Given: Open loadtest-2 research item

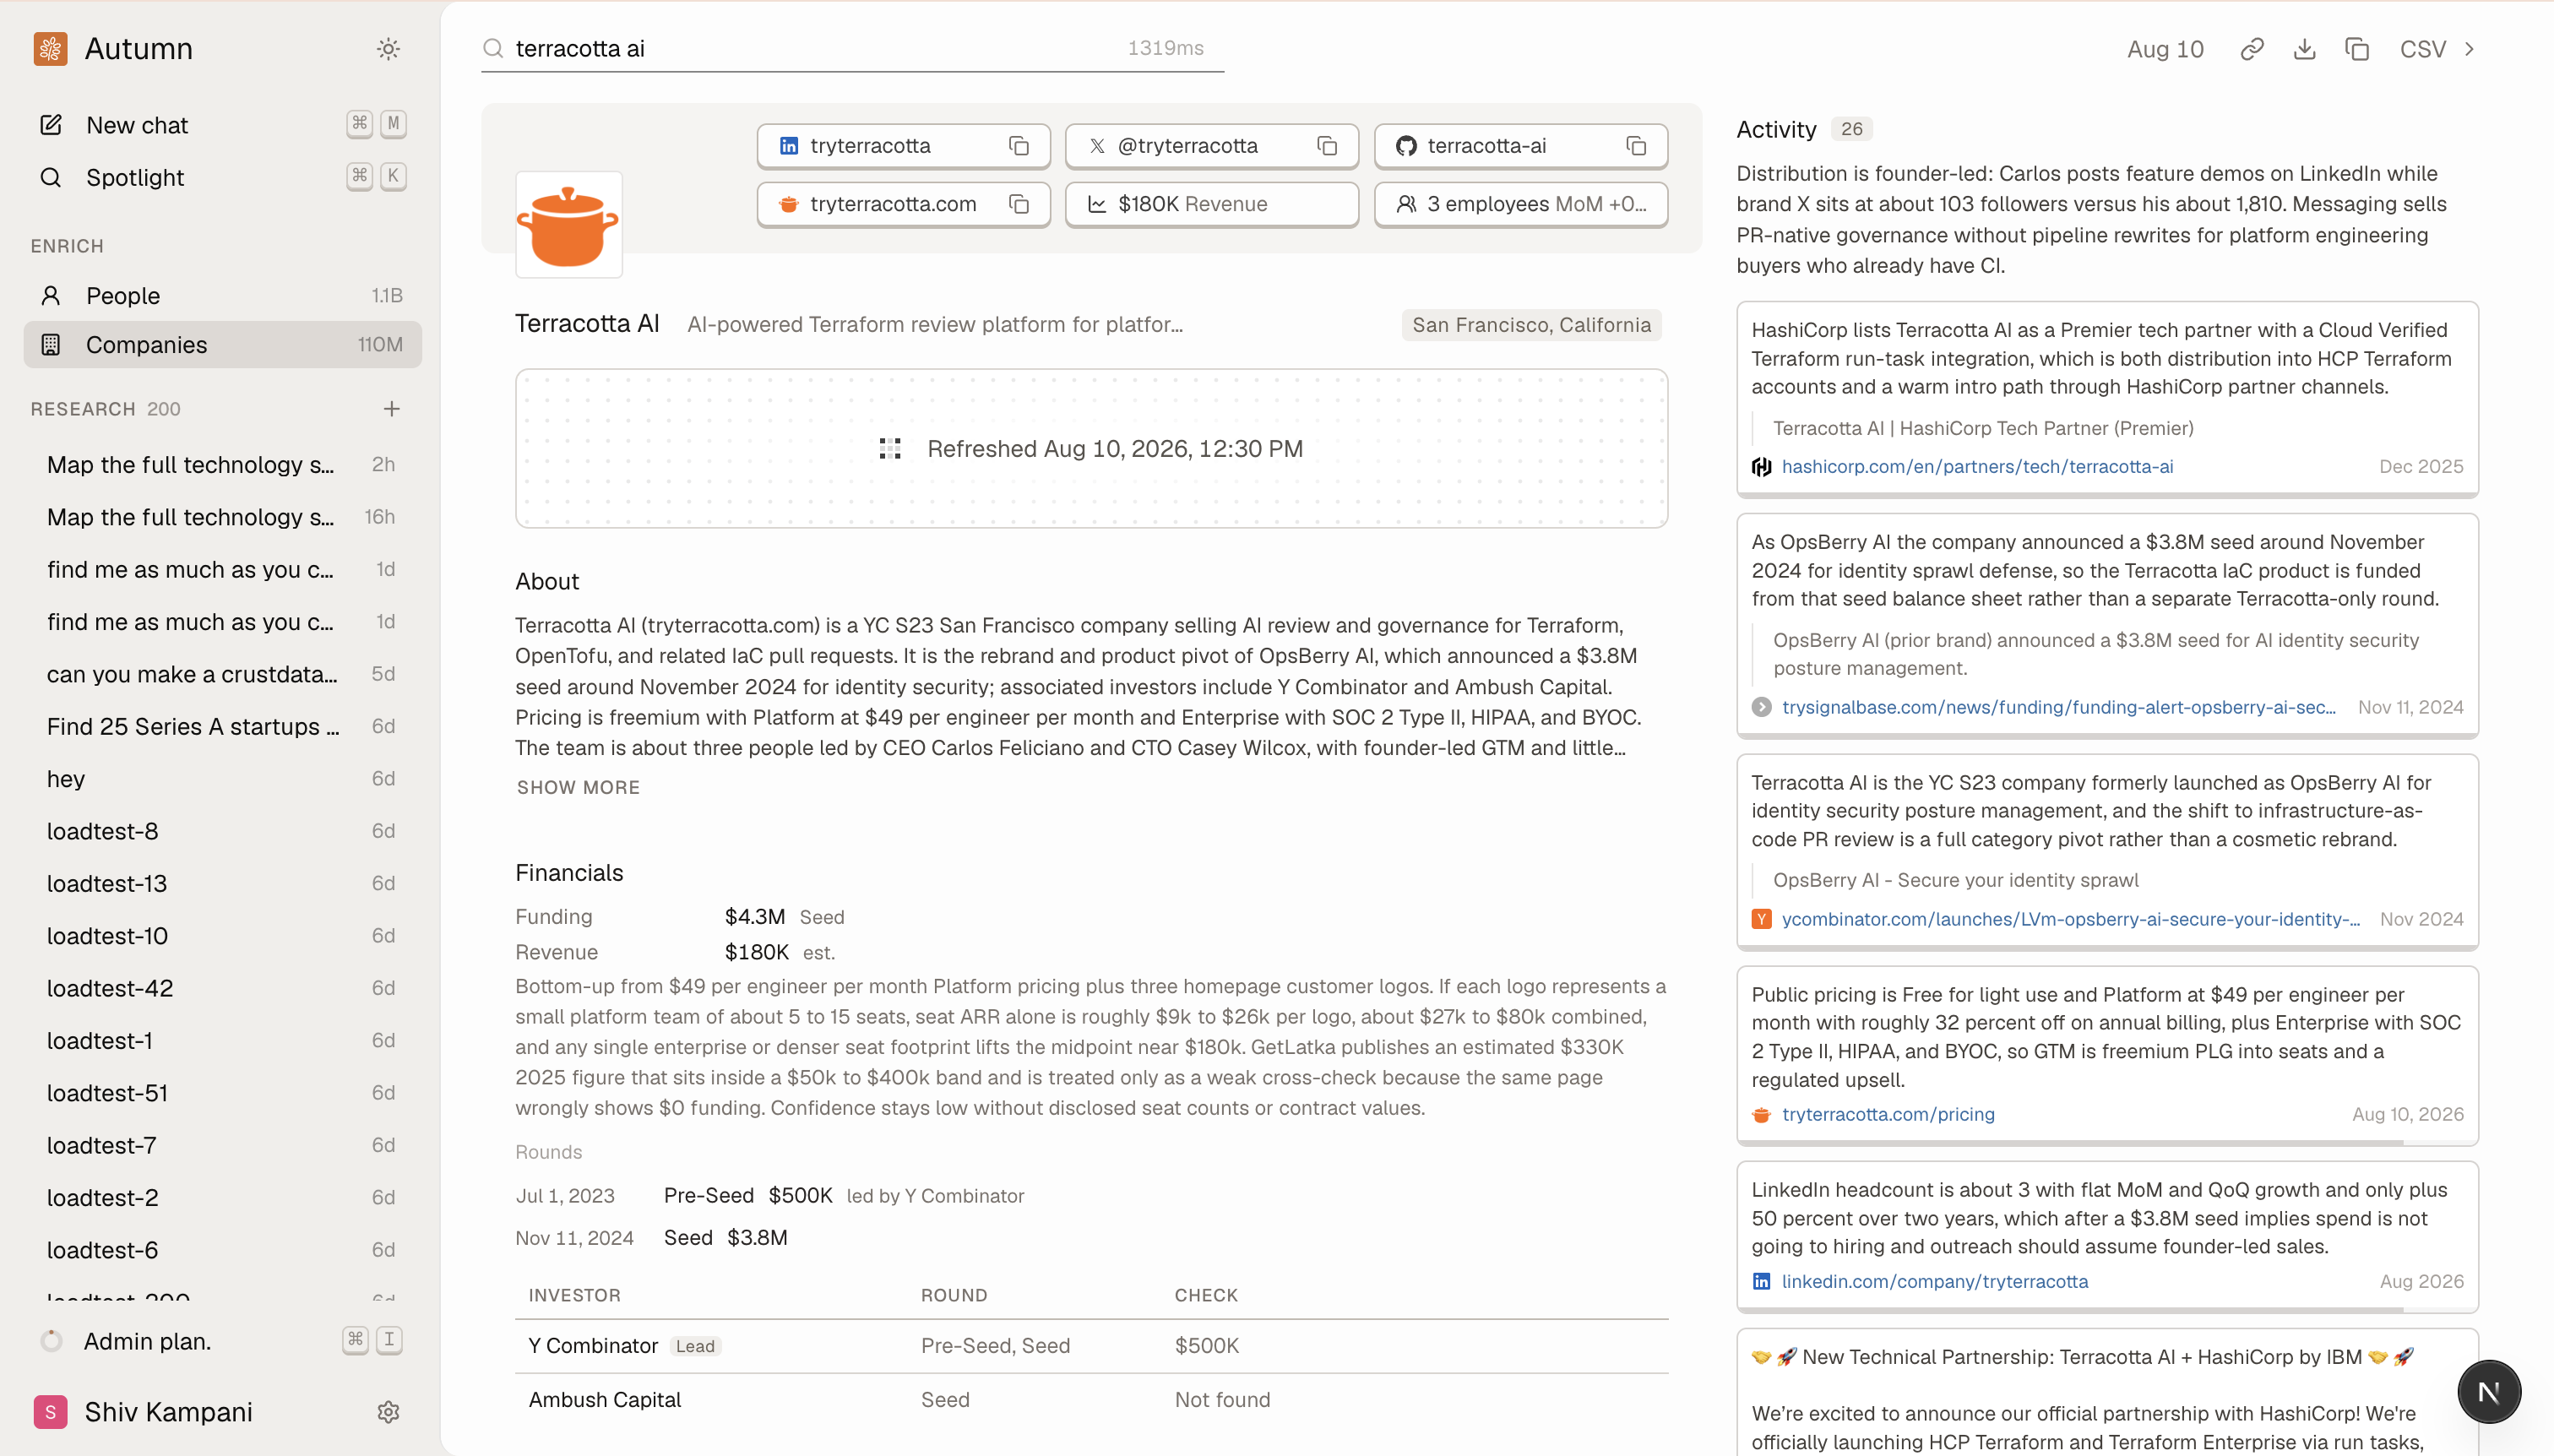Looking at the screenshot, I should click(x=222, y=1197).
